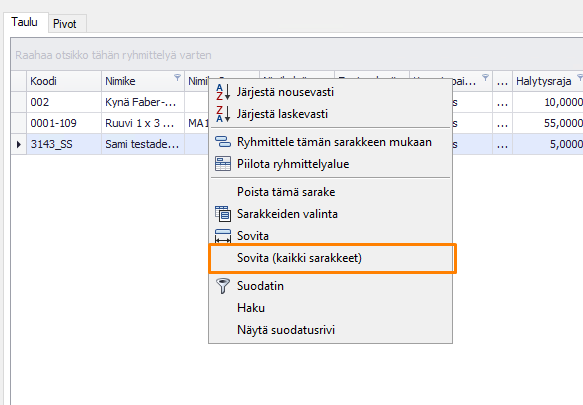This screenshot has width=583, height=405.
Task: Click the Nimike column header
Action: 143,81
